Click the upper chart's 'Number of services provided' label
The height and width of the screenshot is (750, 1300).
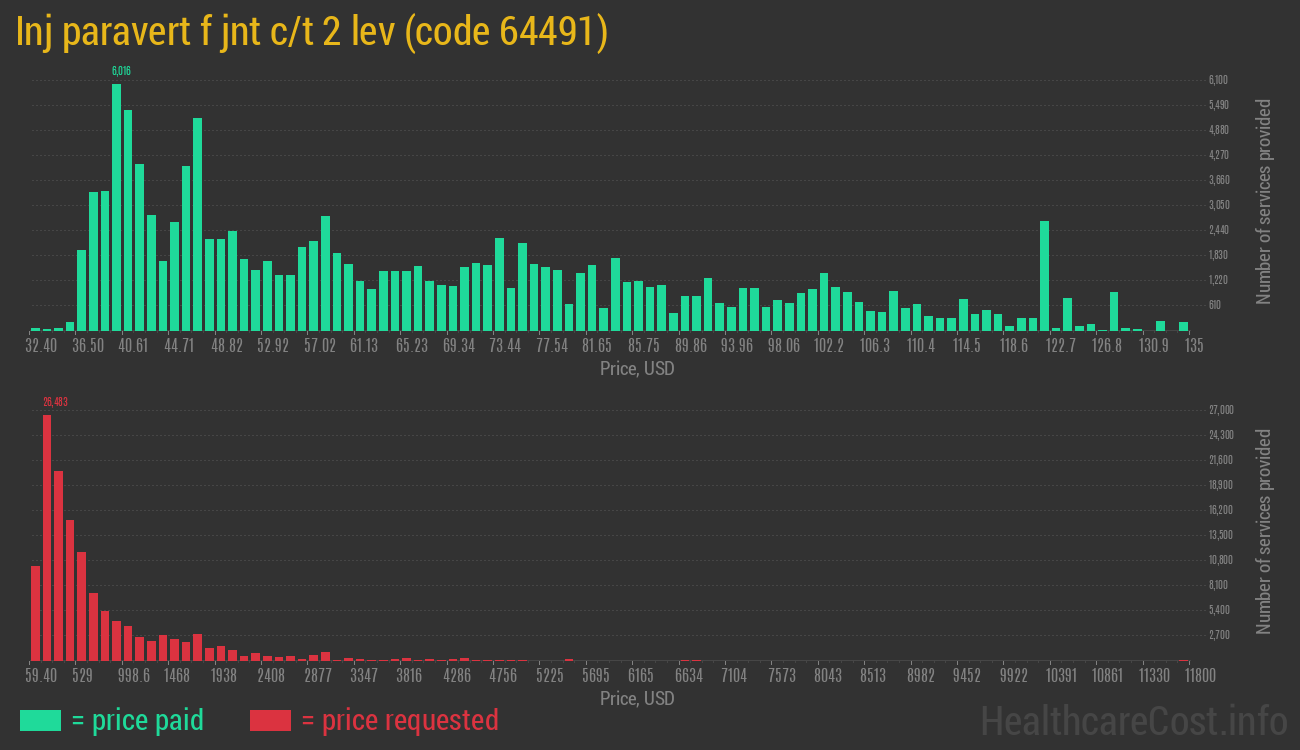click(x=1264, y=201)
